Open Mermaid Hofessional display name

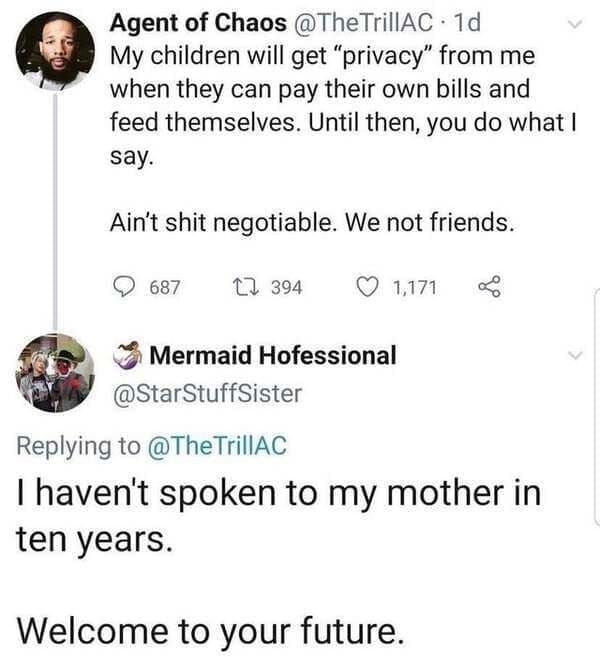tap(272, 355)
